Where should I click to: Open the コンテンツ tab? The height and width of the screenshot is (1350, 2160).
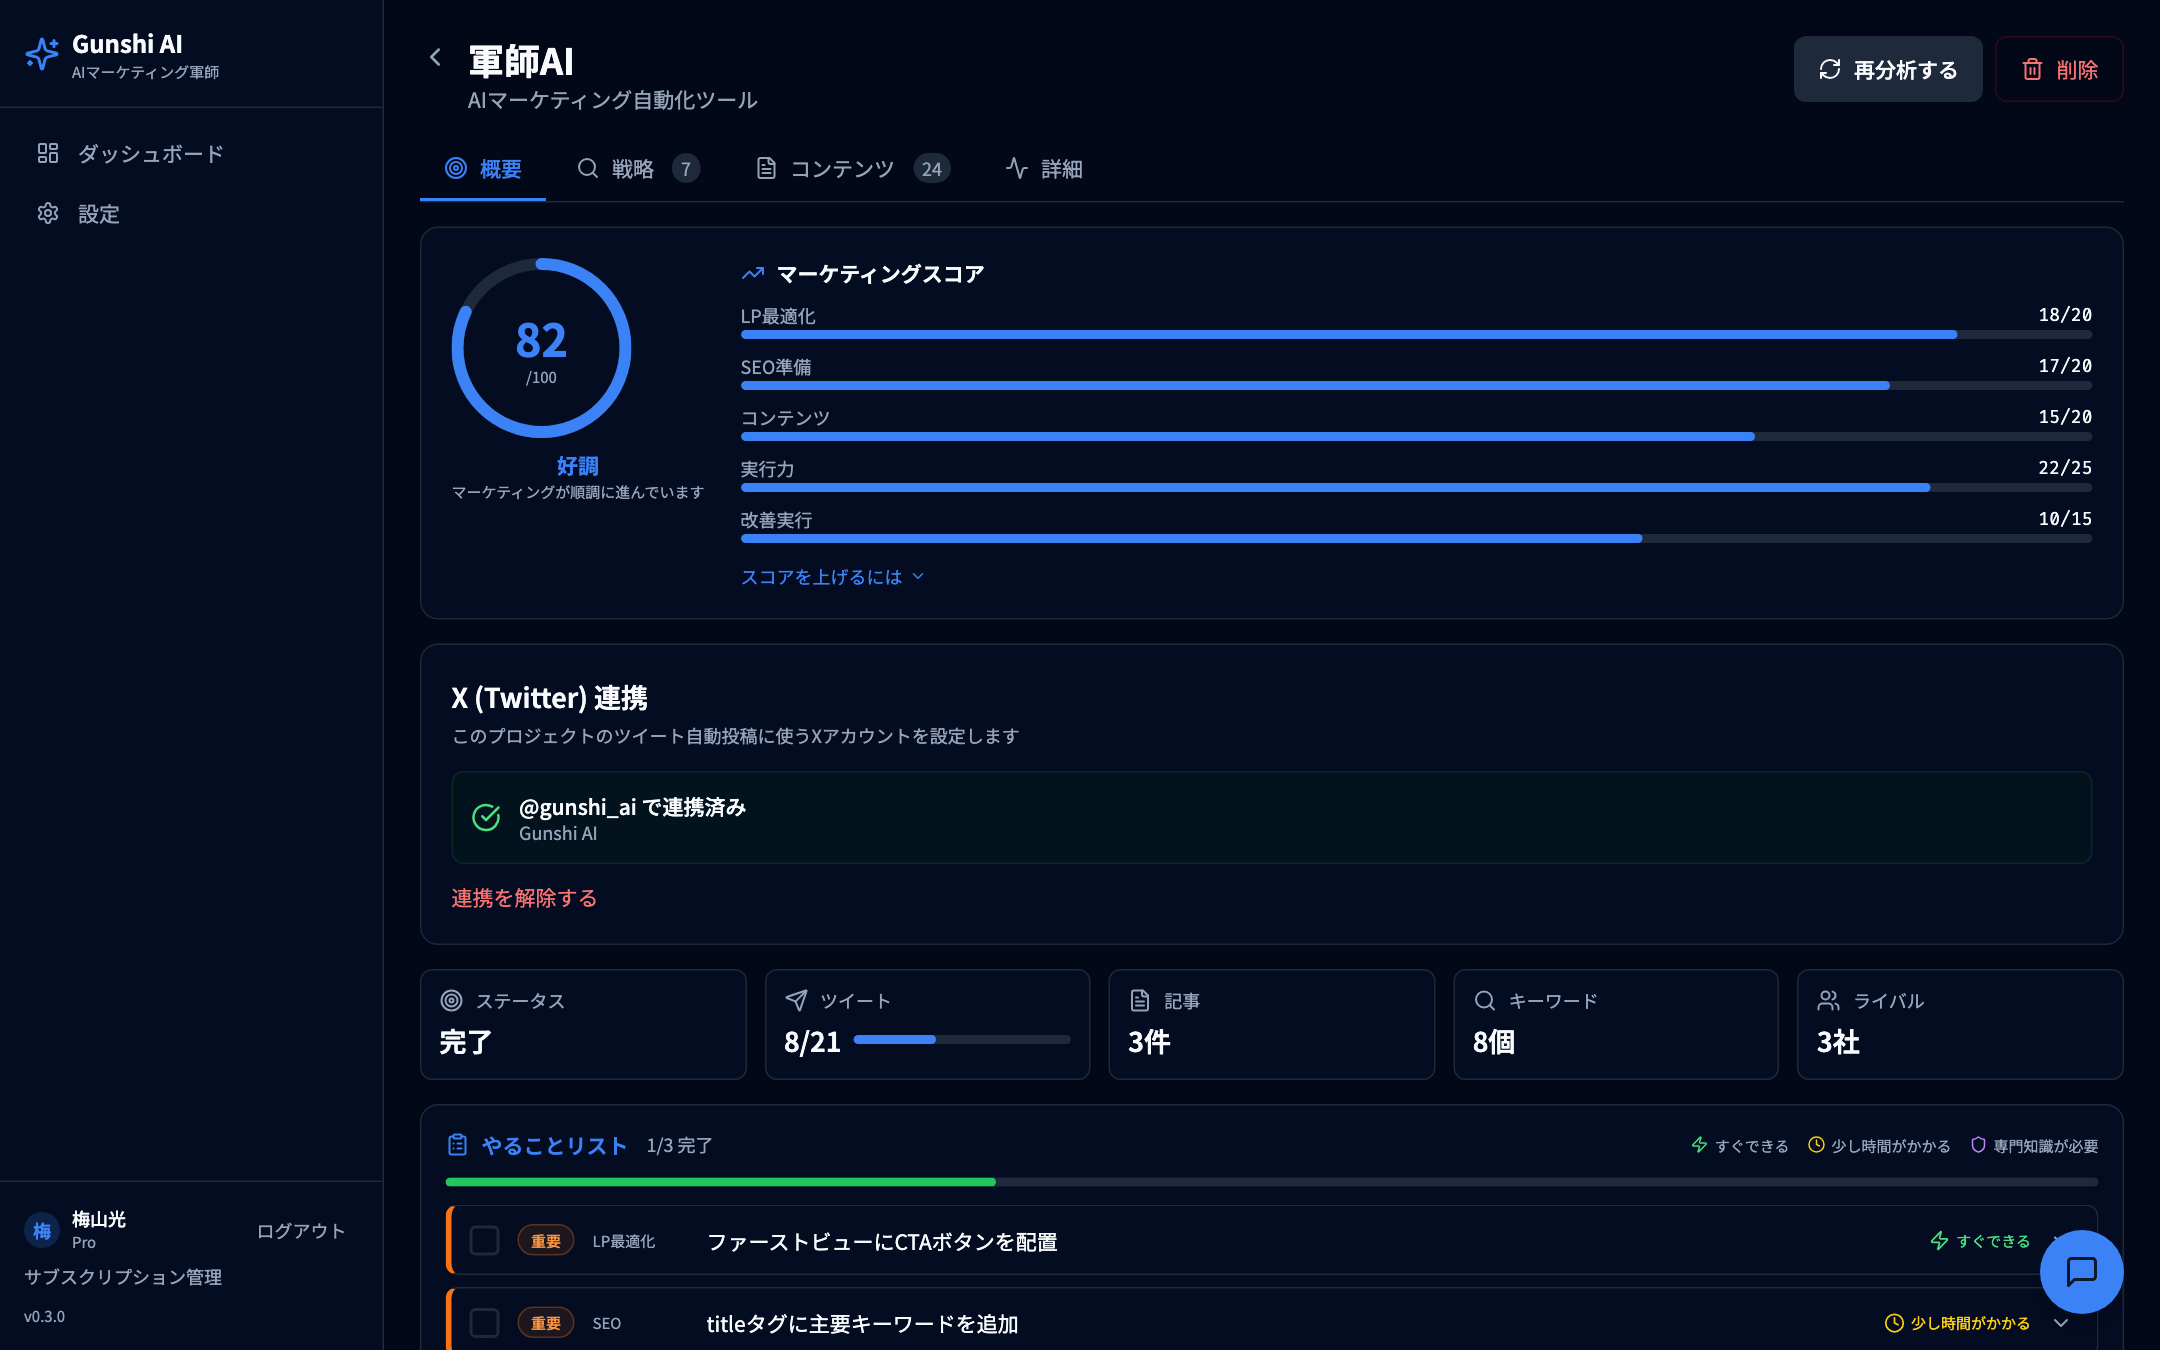pyautogui.click(x=841, y=169)
